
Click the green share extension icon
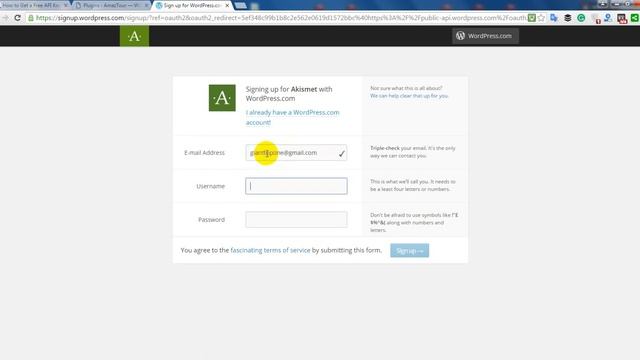pos(635,18)
